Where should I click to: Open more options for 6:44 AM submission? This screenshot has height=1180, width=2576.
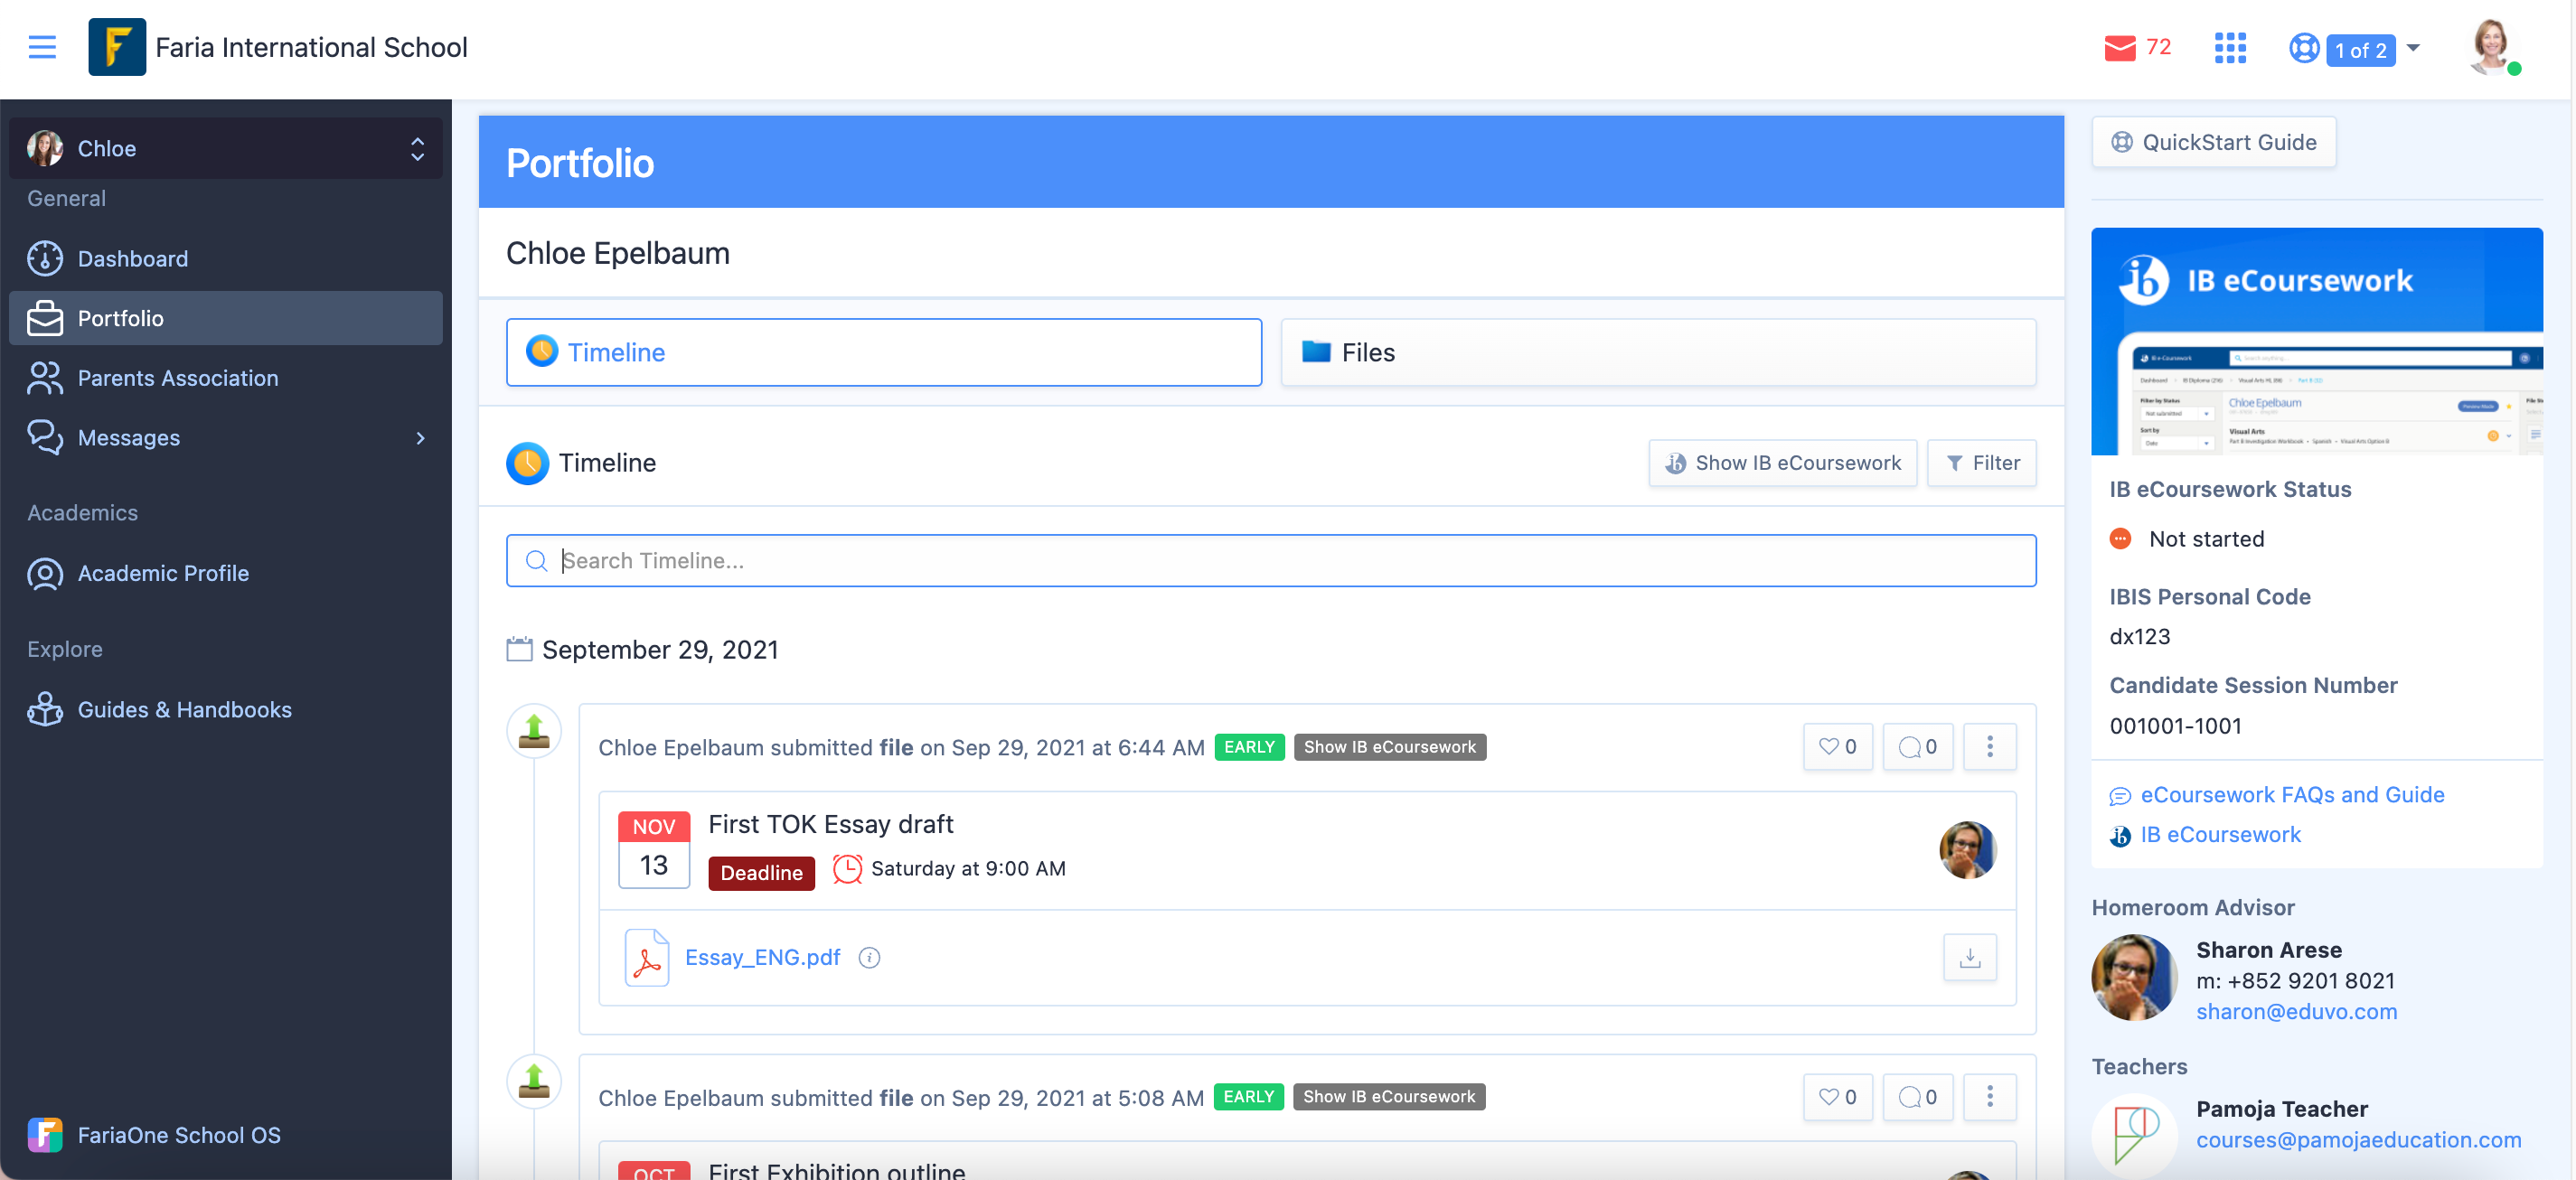tap(1989, 746)
